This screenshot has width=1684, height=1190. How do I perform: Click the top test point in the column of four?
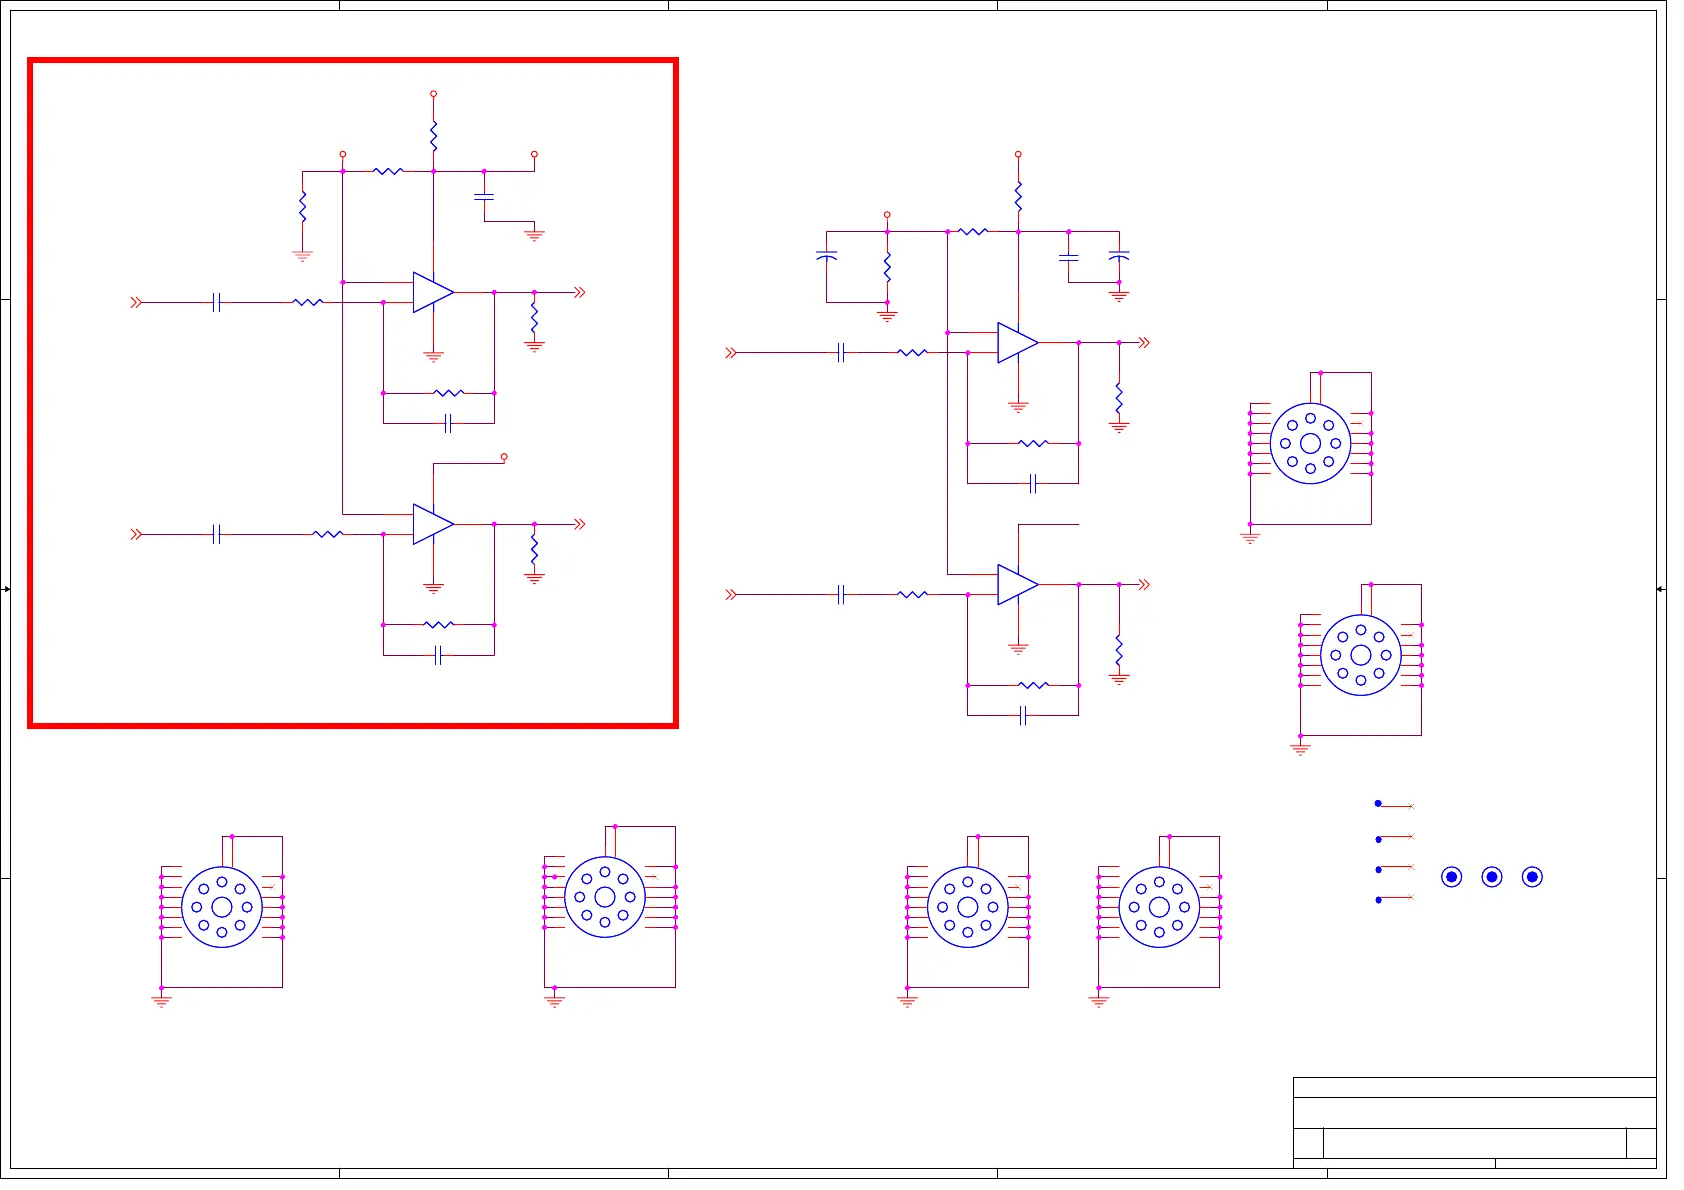[x=1378, y=804]
